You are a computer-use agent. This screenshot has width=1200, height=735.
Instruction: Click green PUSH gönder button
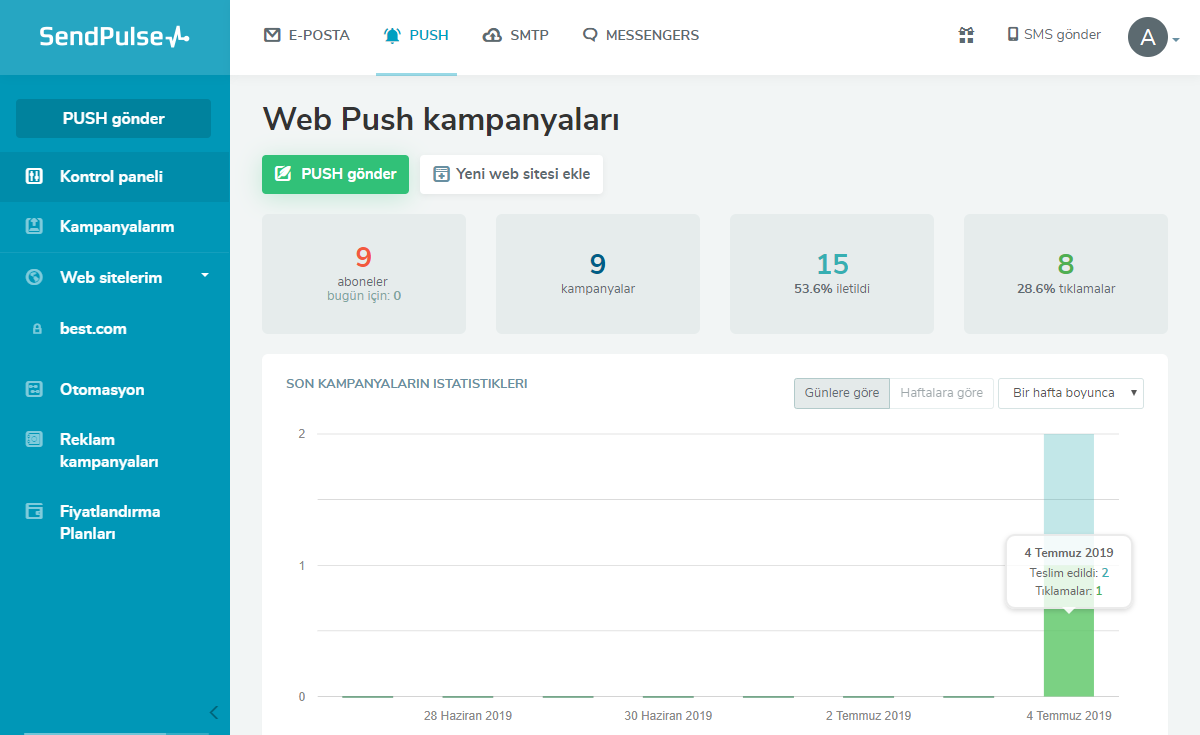[x=335, y=174]
